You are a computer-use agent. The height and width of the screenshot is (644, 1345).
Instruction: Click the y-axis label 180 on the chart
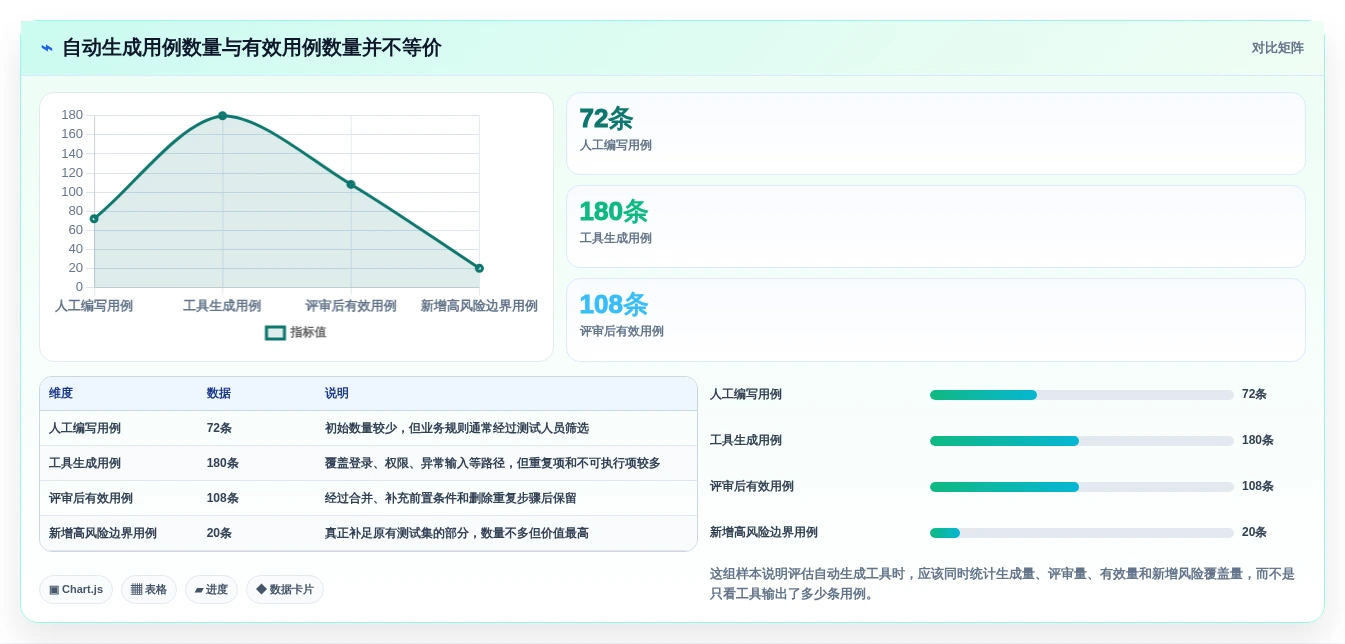click(72, 115)
